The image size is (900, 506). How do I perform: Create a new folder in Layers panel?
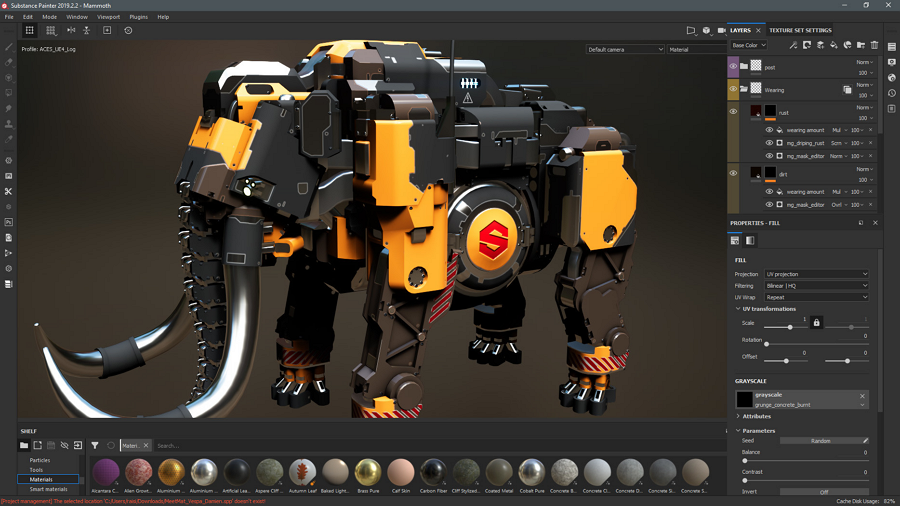coord(861,45)
